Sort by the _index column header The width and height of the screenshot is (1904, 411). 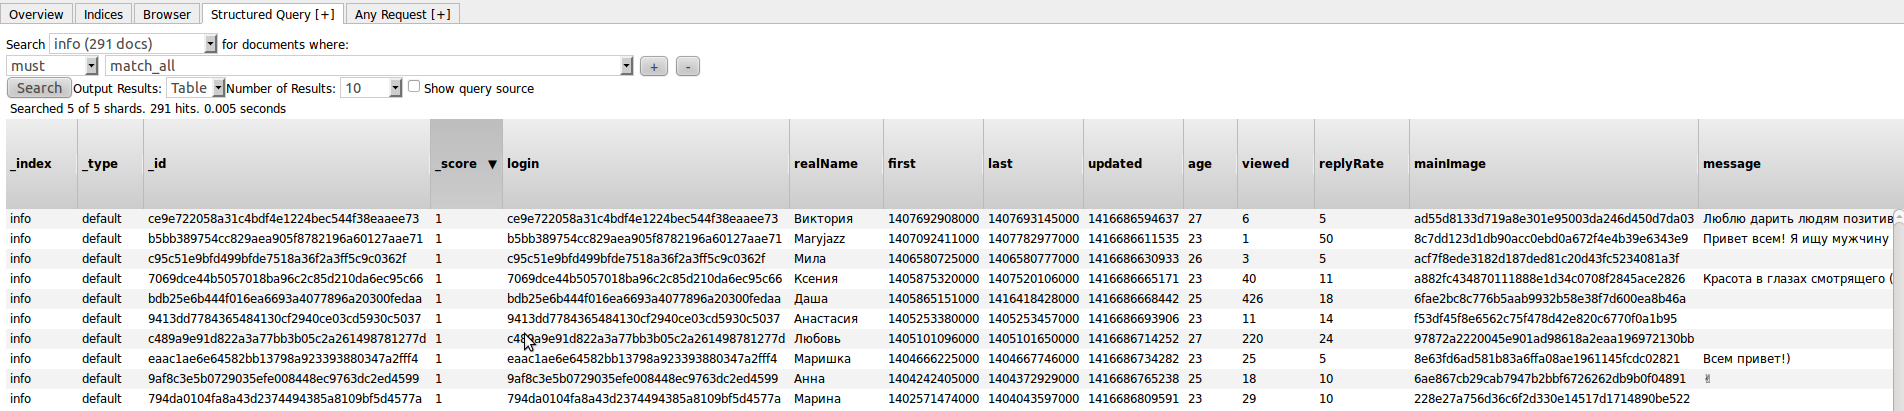41,164
